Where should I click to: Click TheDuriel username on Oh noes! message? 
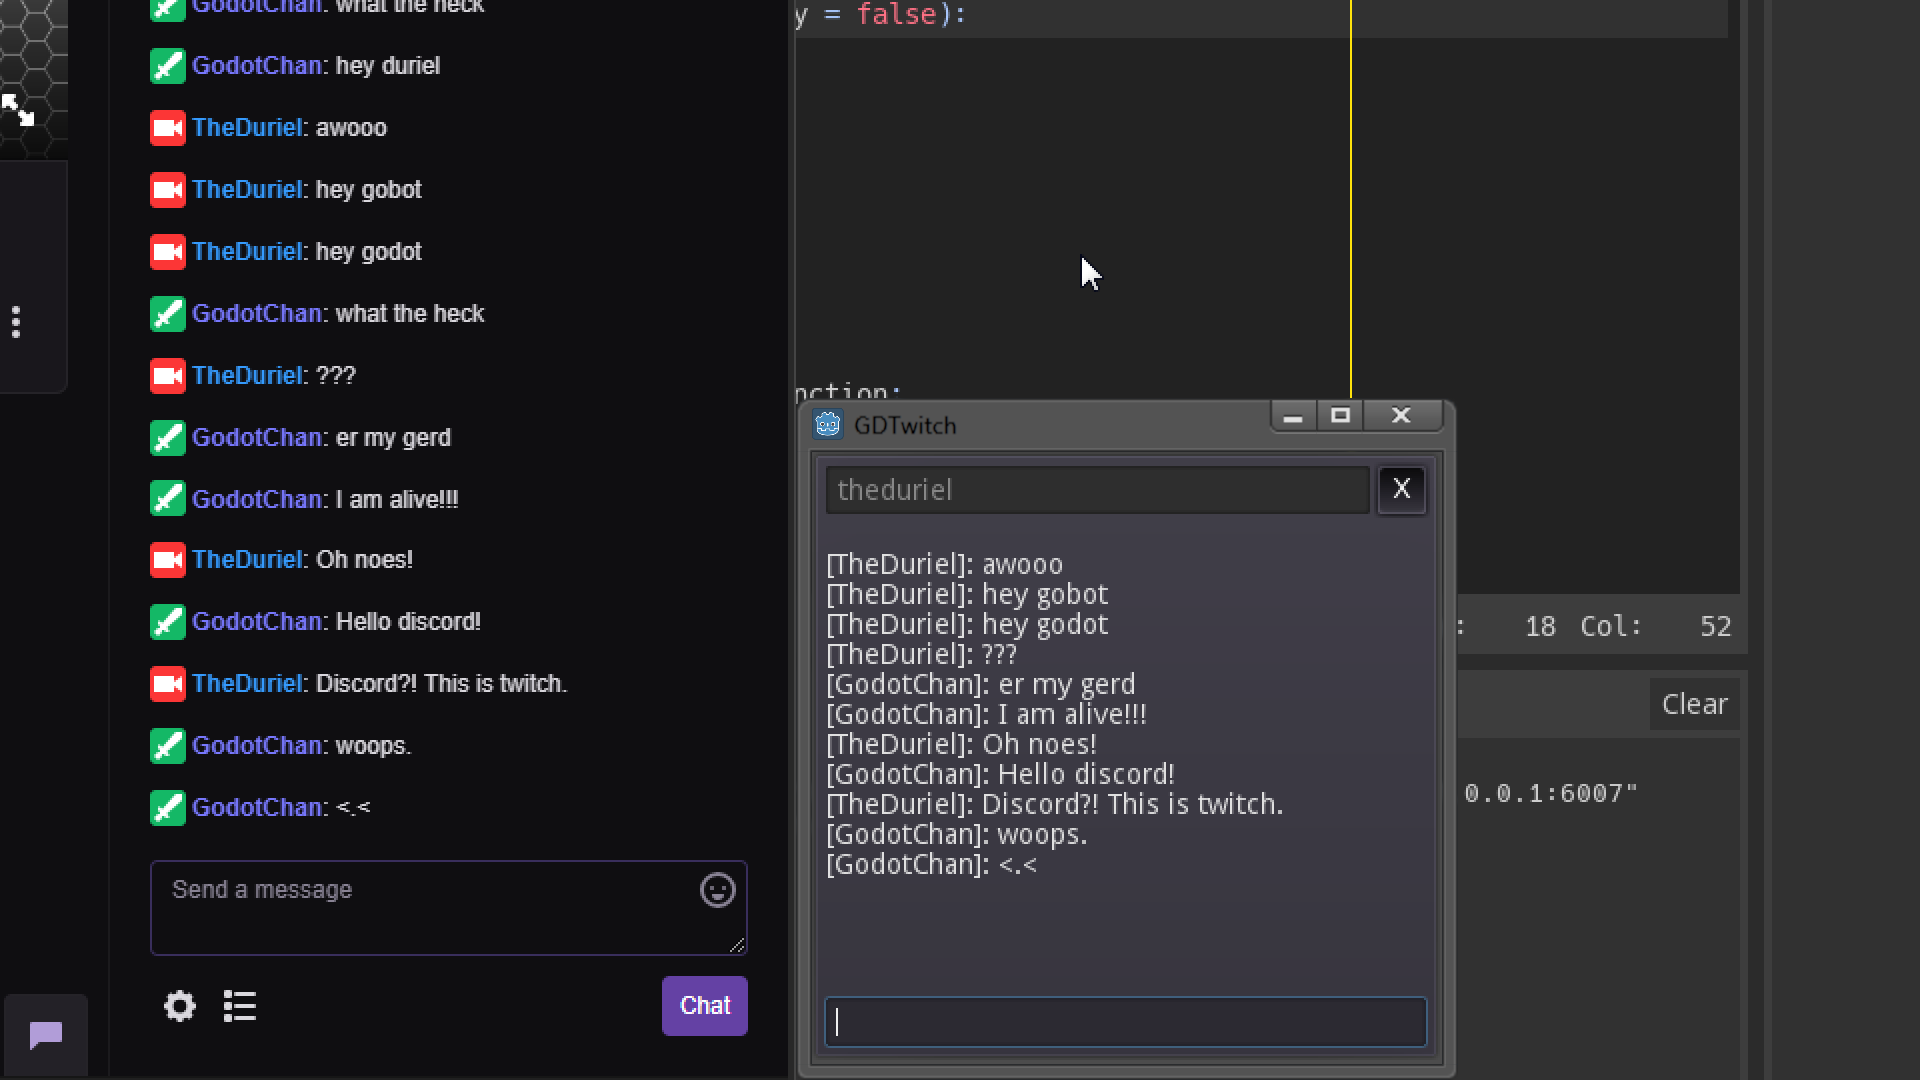point(246,560)
